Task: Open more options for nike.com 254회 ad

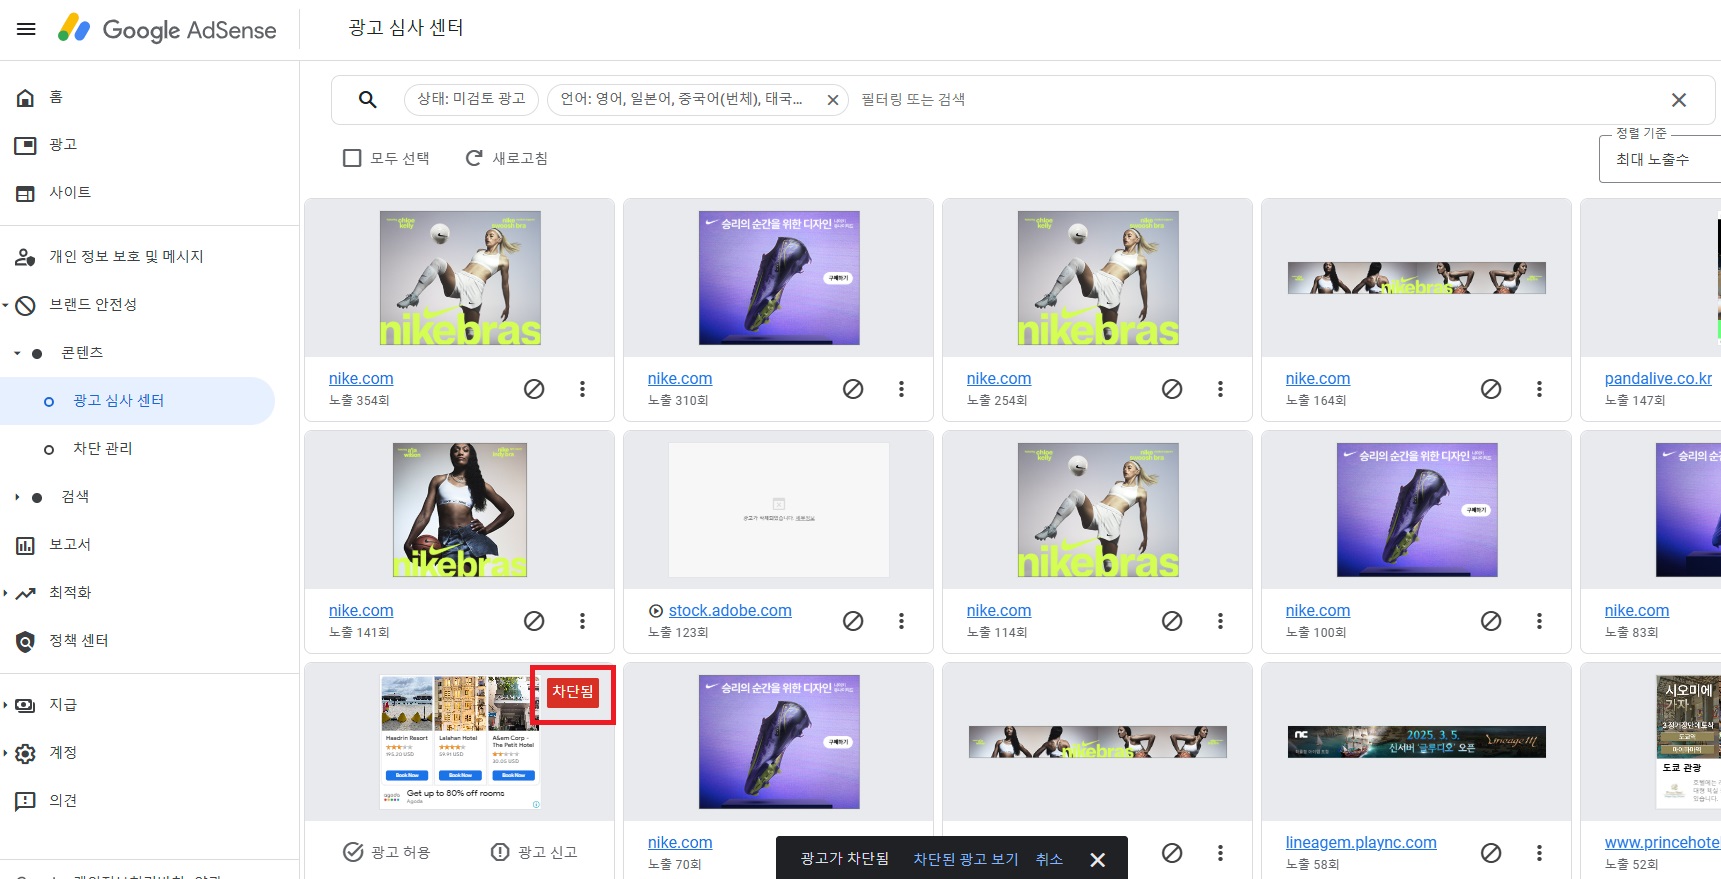Action: click(1220, 389)
